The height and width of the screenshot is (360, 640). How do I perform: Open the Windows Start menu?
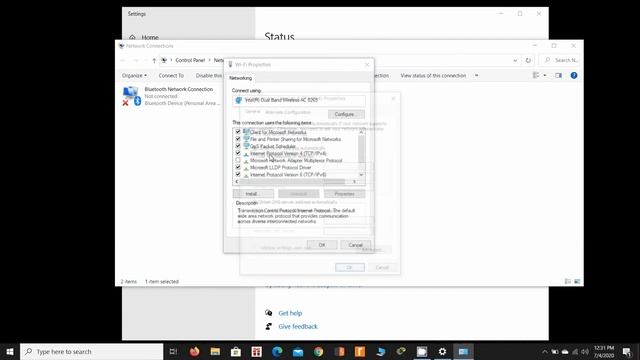point(10,351)
